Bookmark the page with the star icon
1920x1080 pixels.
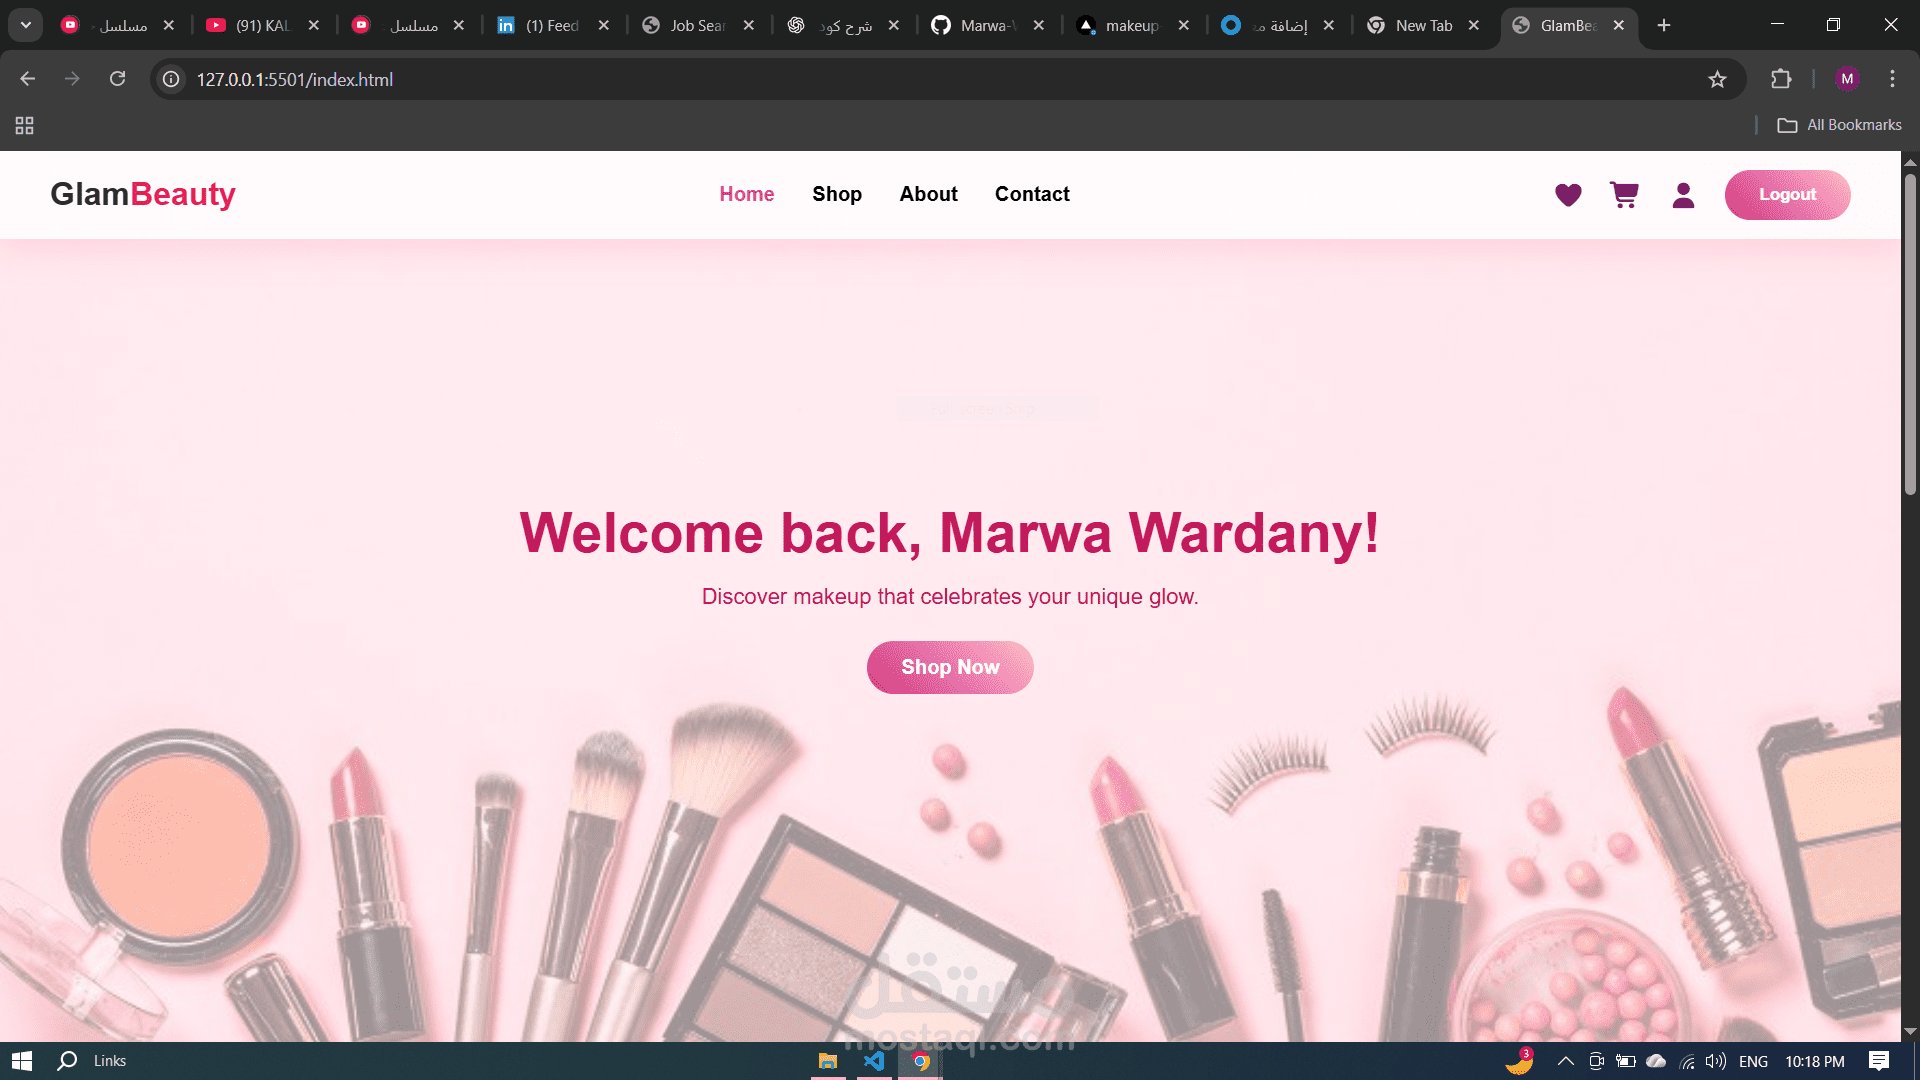pyautogui.click(x=1717, y=79)
